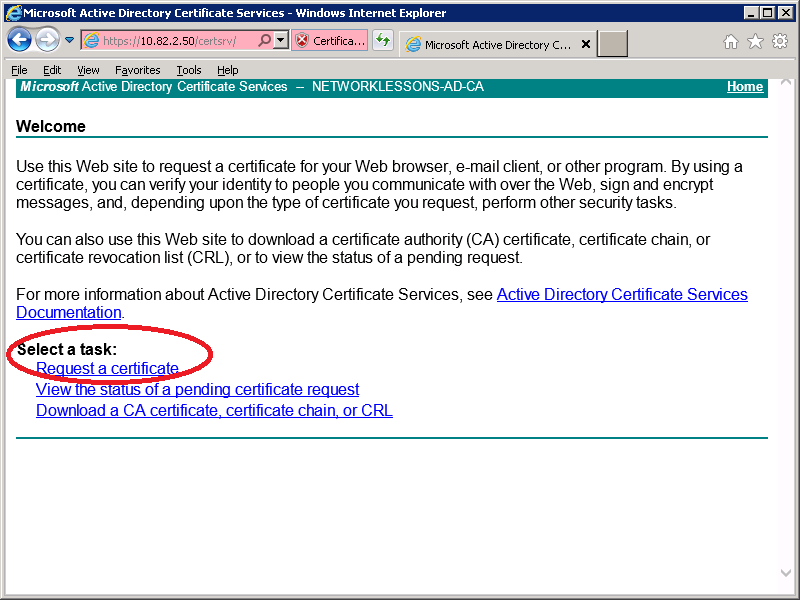
Task: Open the File menu
Action: tap(19, 70)
